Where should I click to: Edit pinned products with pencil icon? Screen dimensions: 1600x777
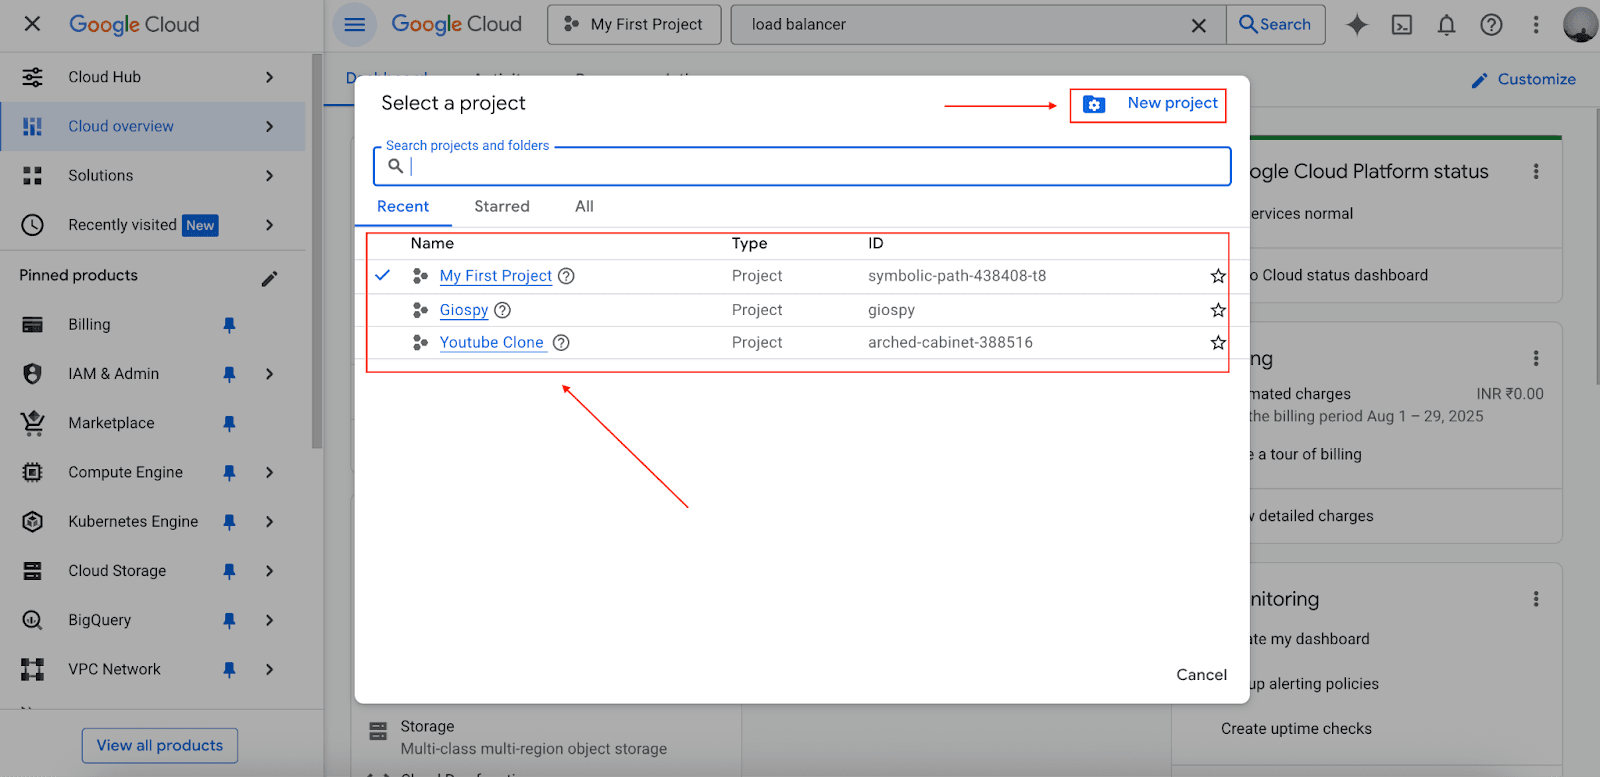tap(269, 278)
